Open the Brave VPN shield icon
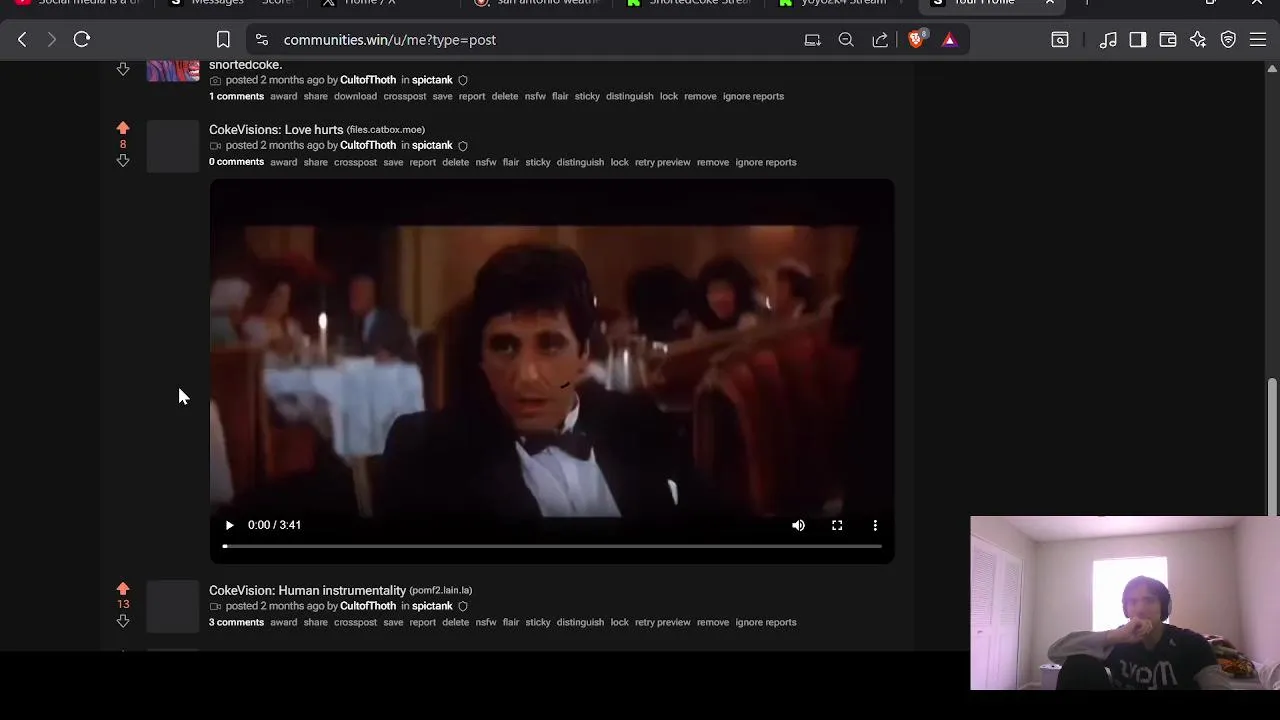Viewport: 1280px width, 720px height. coord(1228,40)
